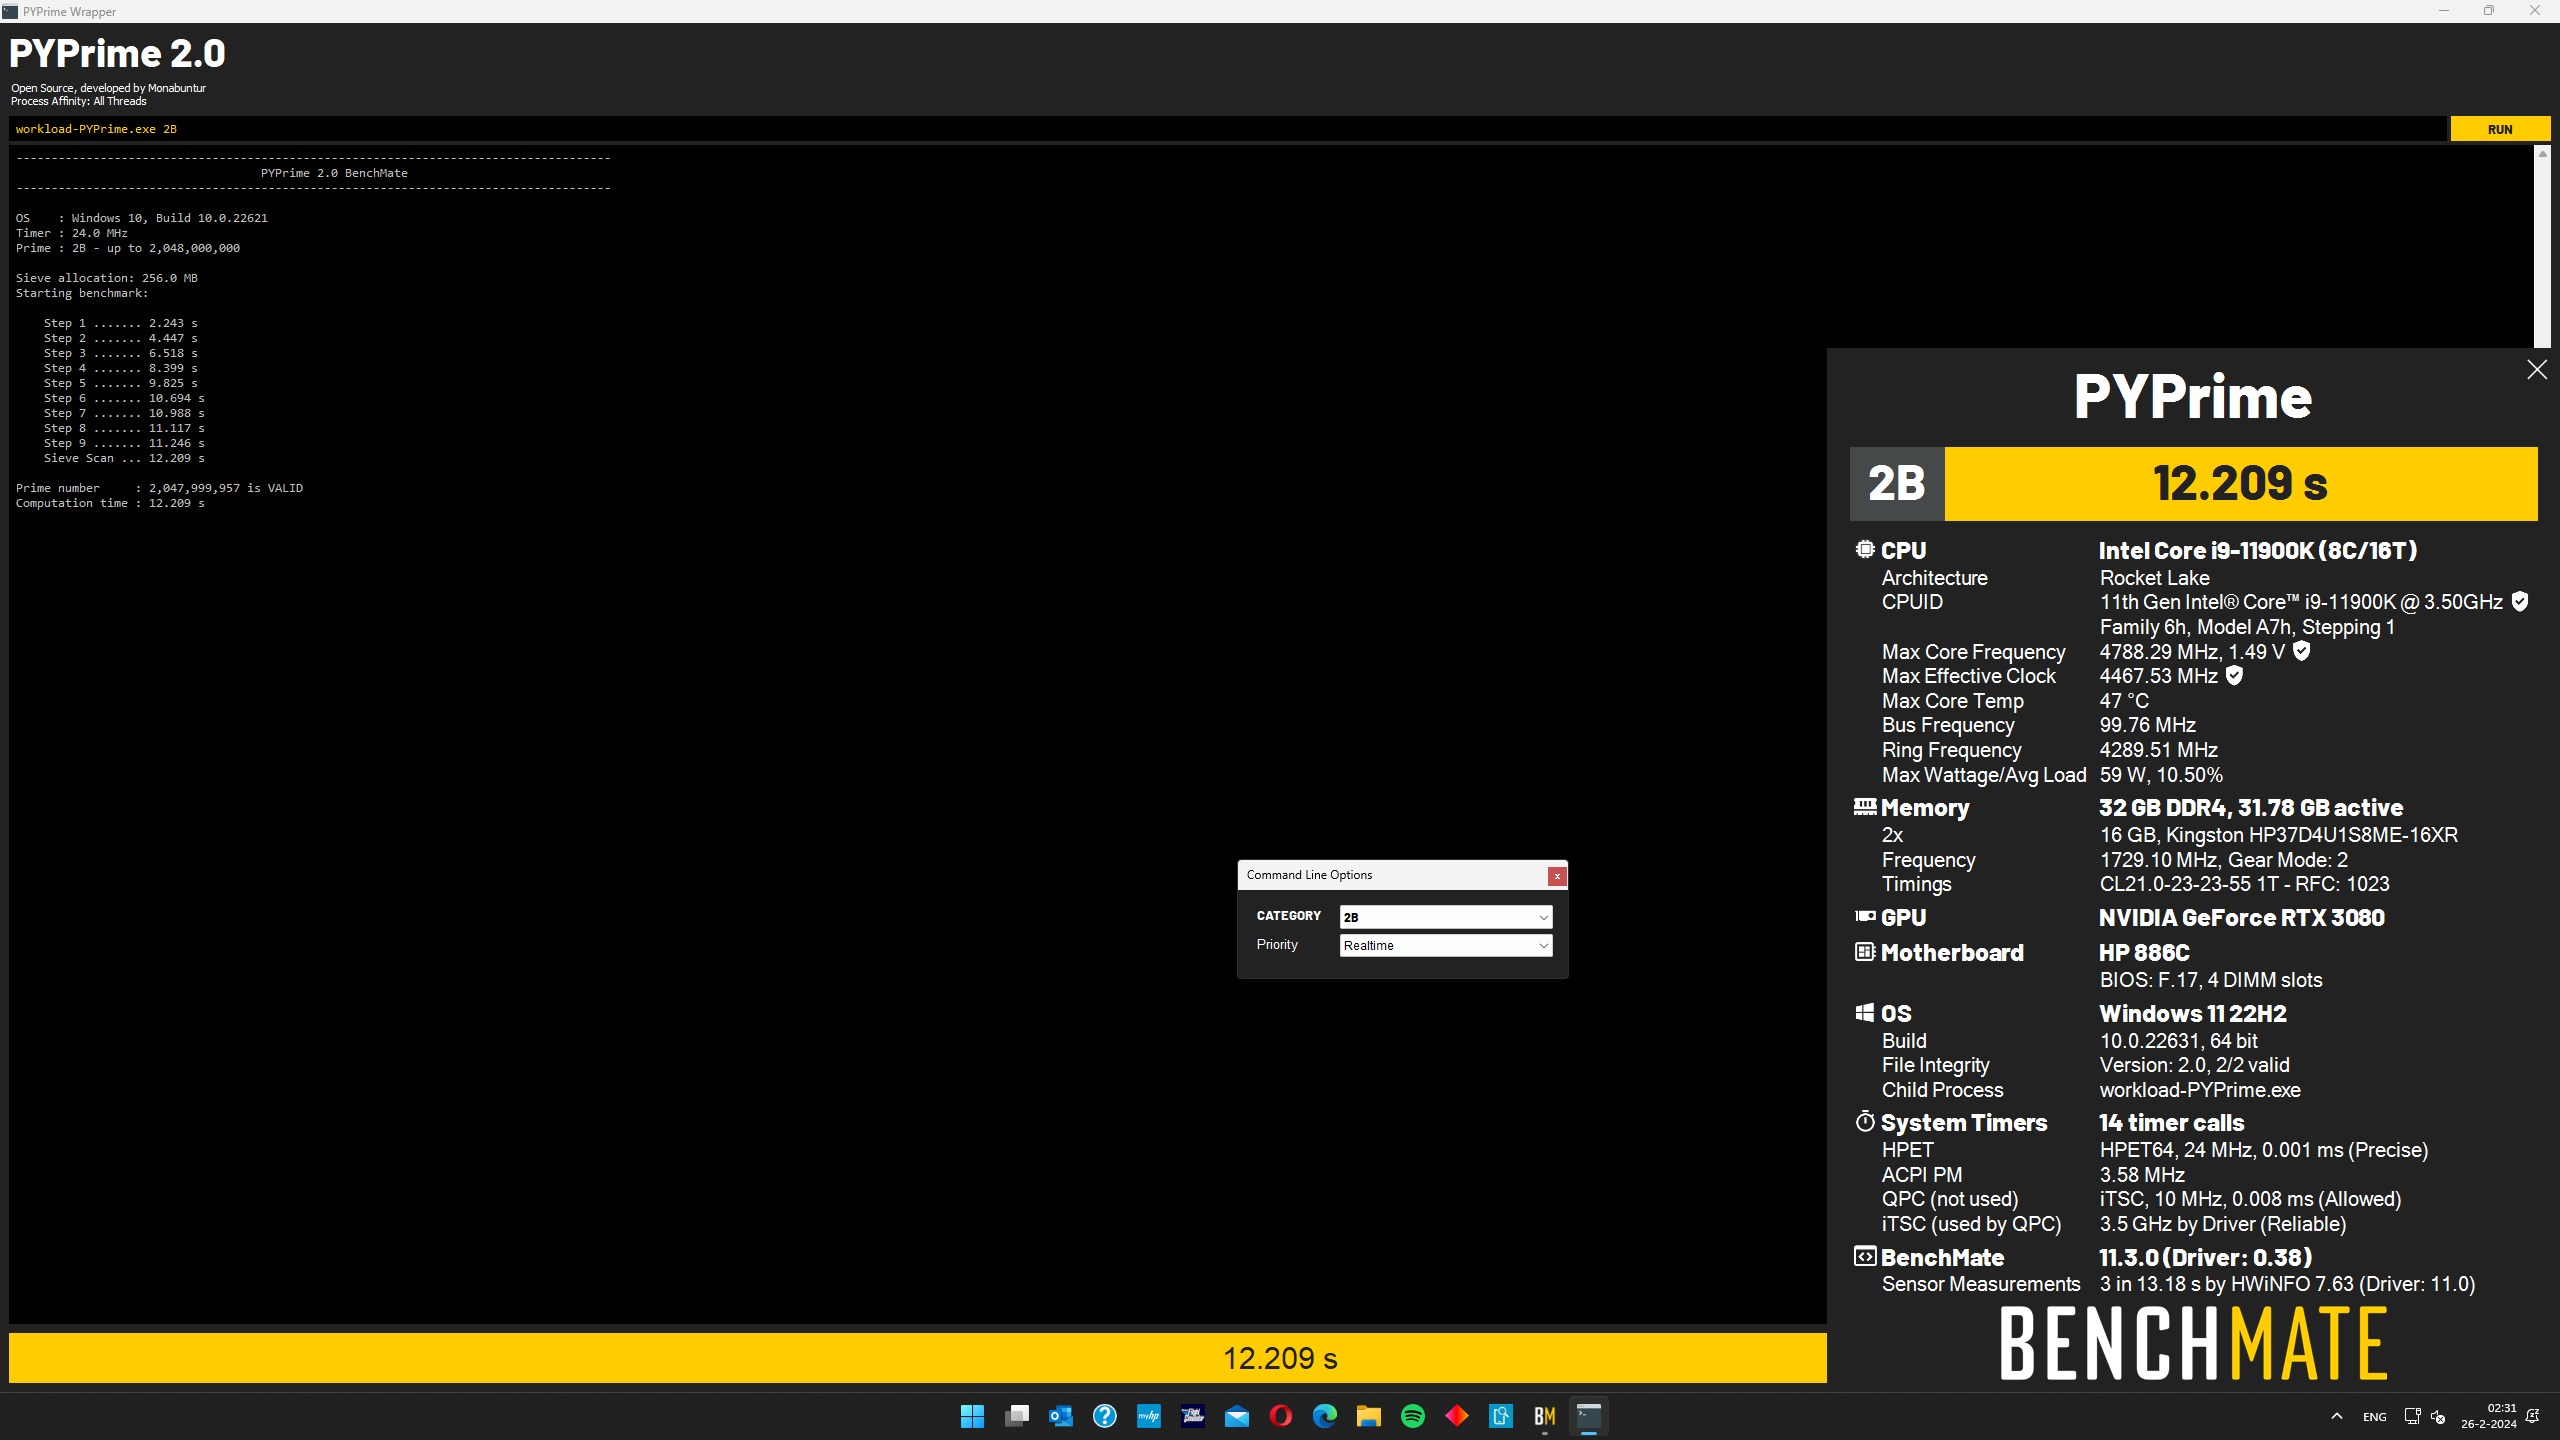Click "32 GB DDR4, 31.78 GB active"
The width and height of the screenshot is (2560, 1440).
tap(2251, 807)
